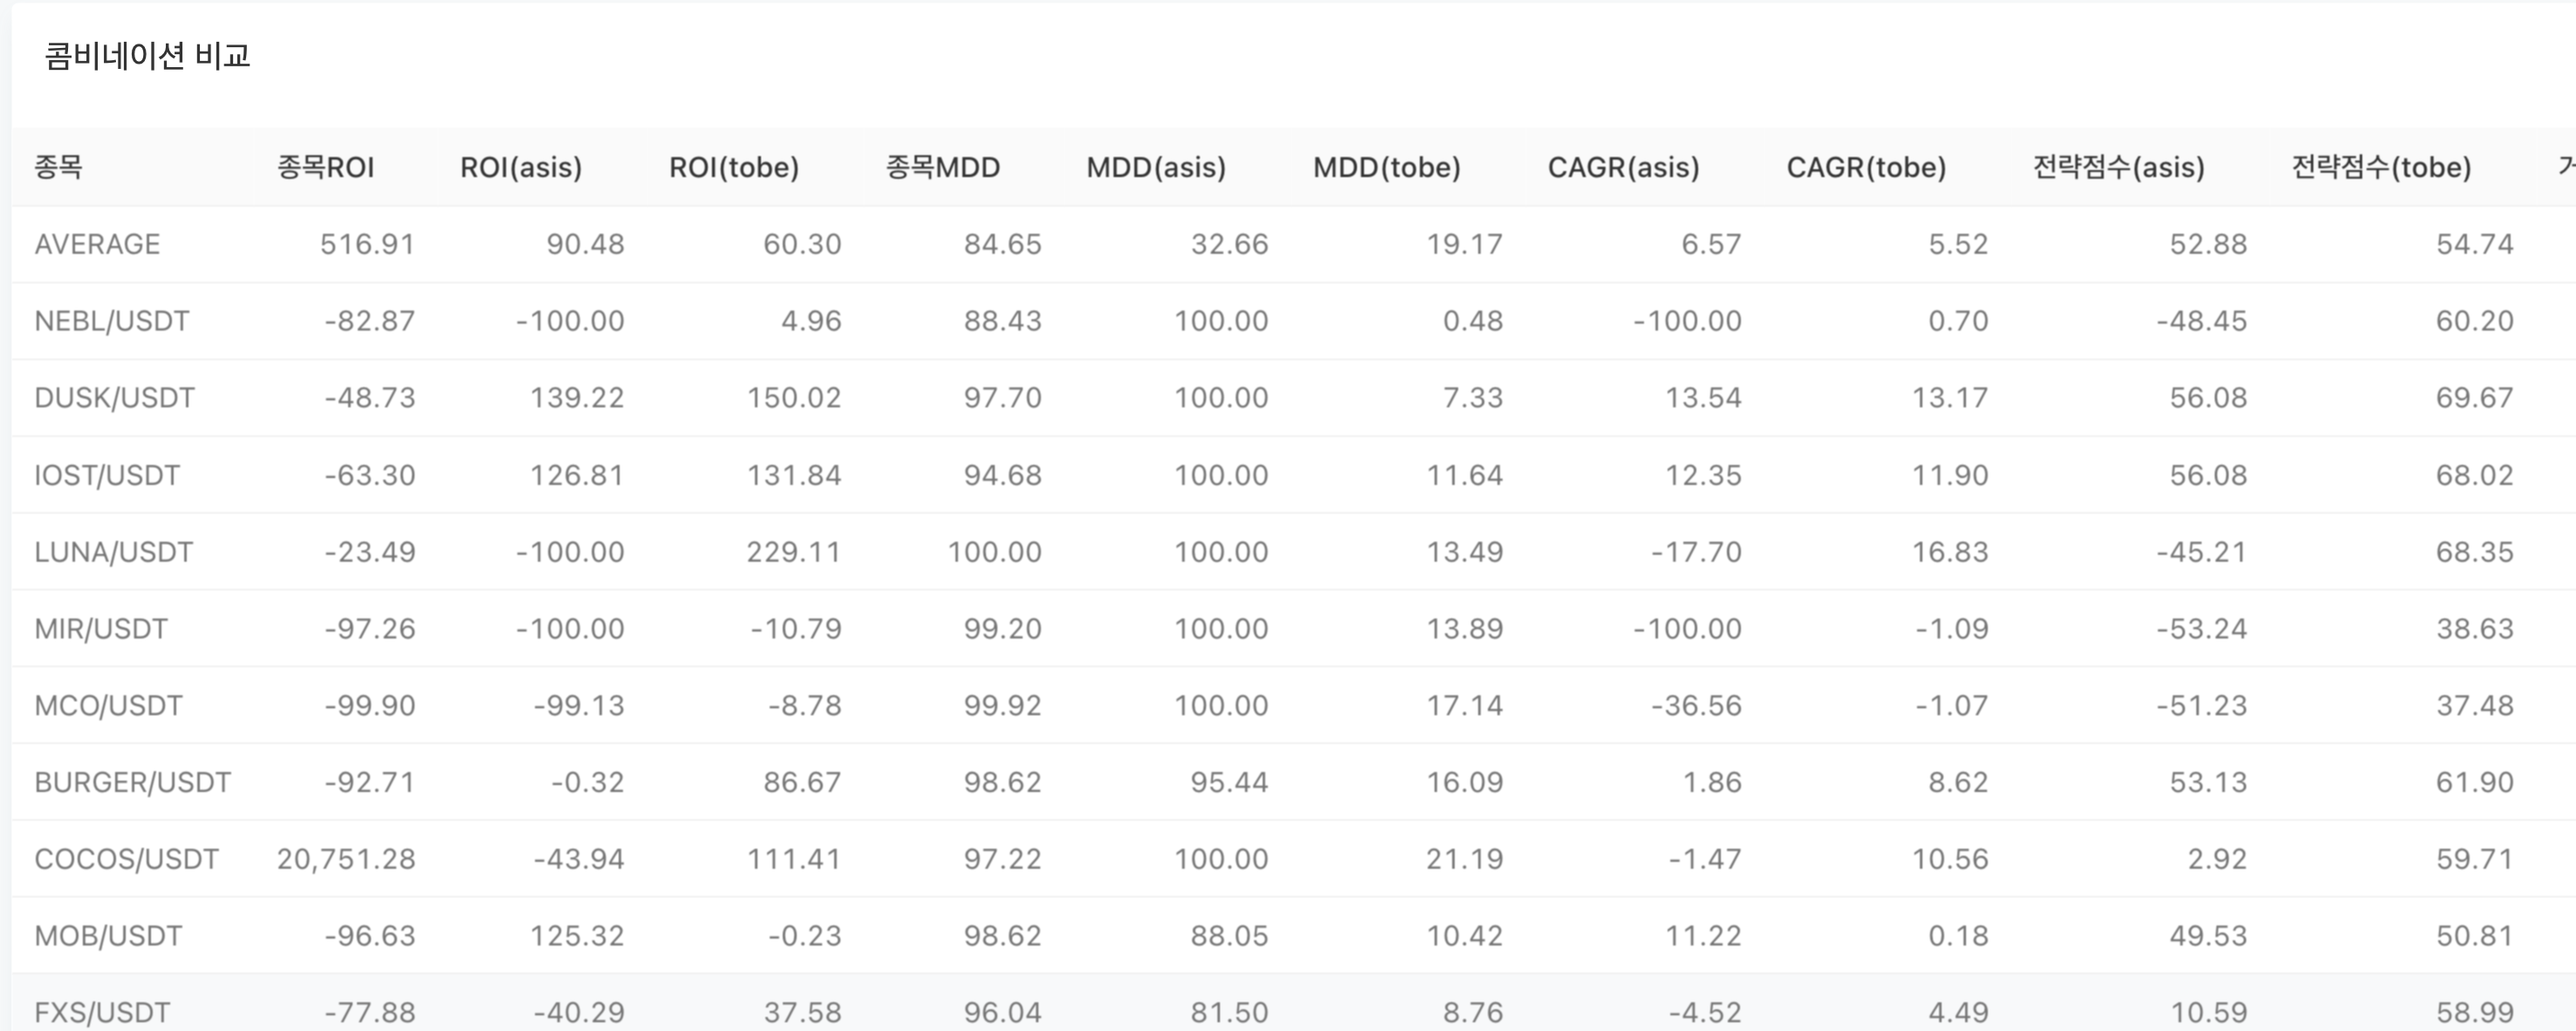Click the ROI(asis) column header
Viewport: 2576px width, 1031px height.
521,167
